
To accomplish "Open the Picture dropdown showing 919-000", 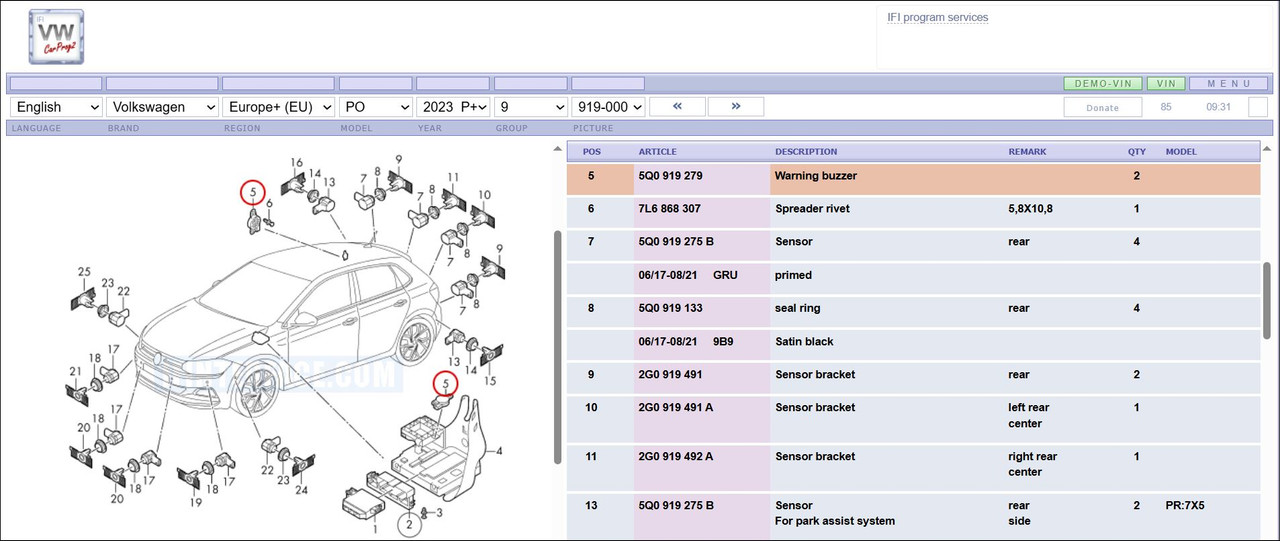I will pos(608,107).
